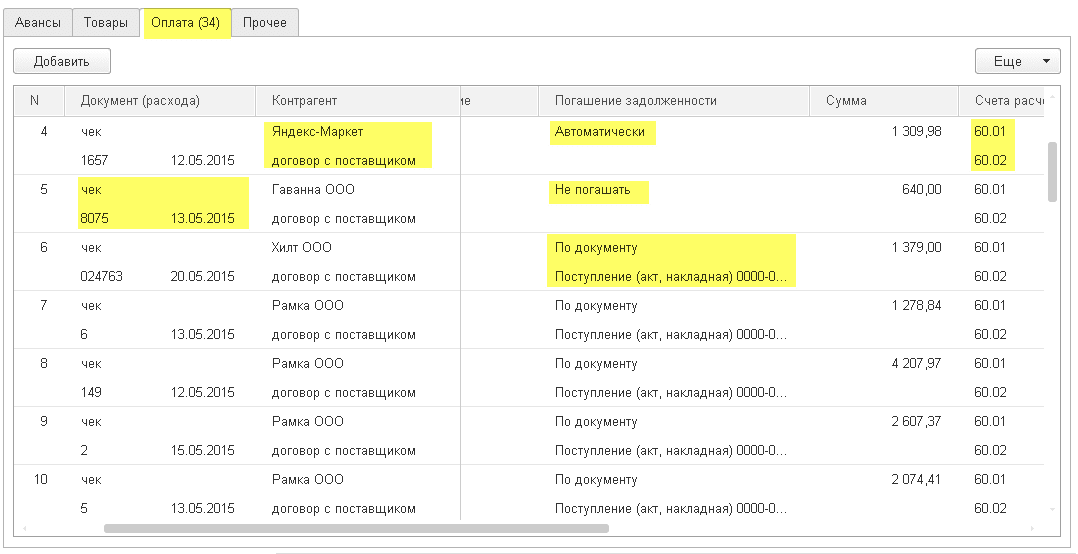Click the Документ (расхода) column header
The height and width of the screenshot is (554, 1078).
tap(140, 101)
